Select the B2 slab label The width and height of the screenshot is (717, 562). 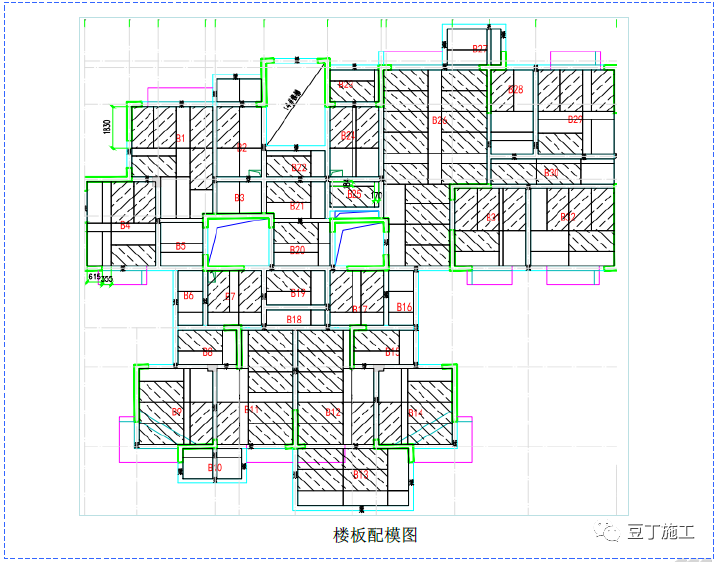click(x=242, y=147)
